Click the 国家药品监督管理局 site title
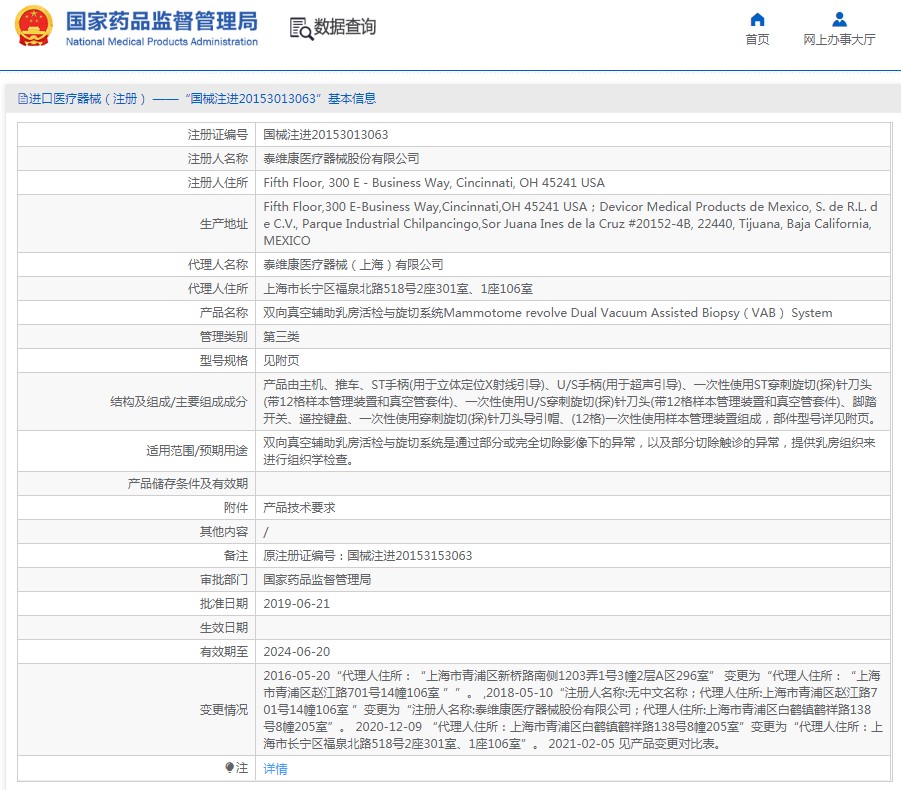 (161, 21)
